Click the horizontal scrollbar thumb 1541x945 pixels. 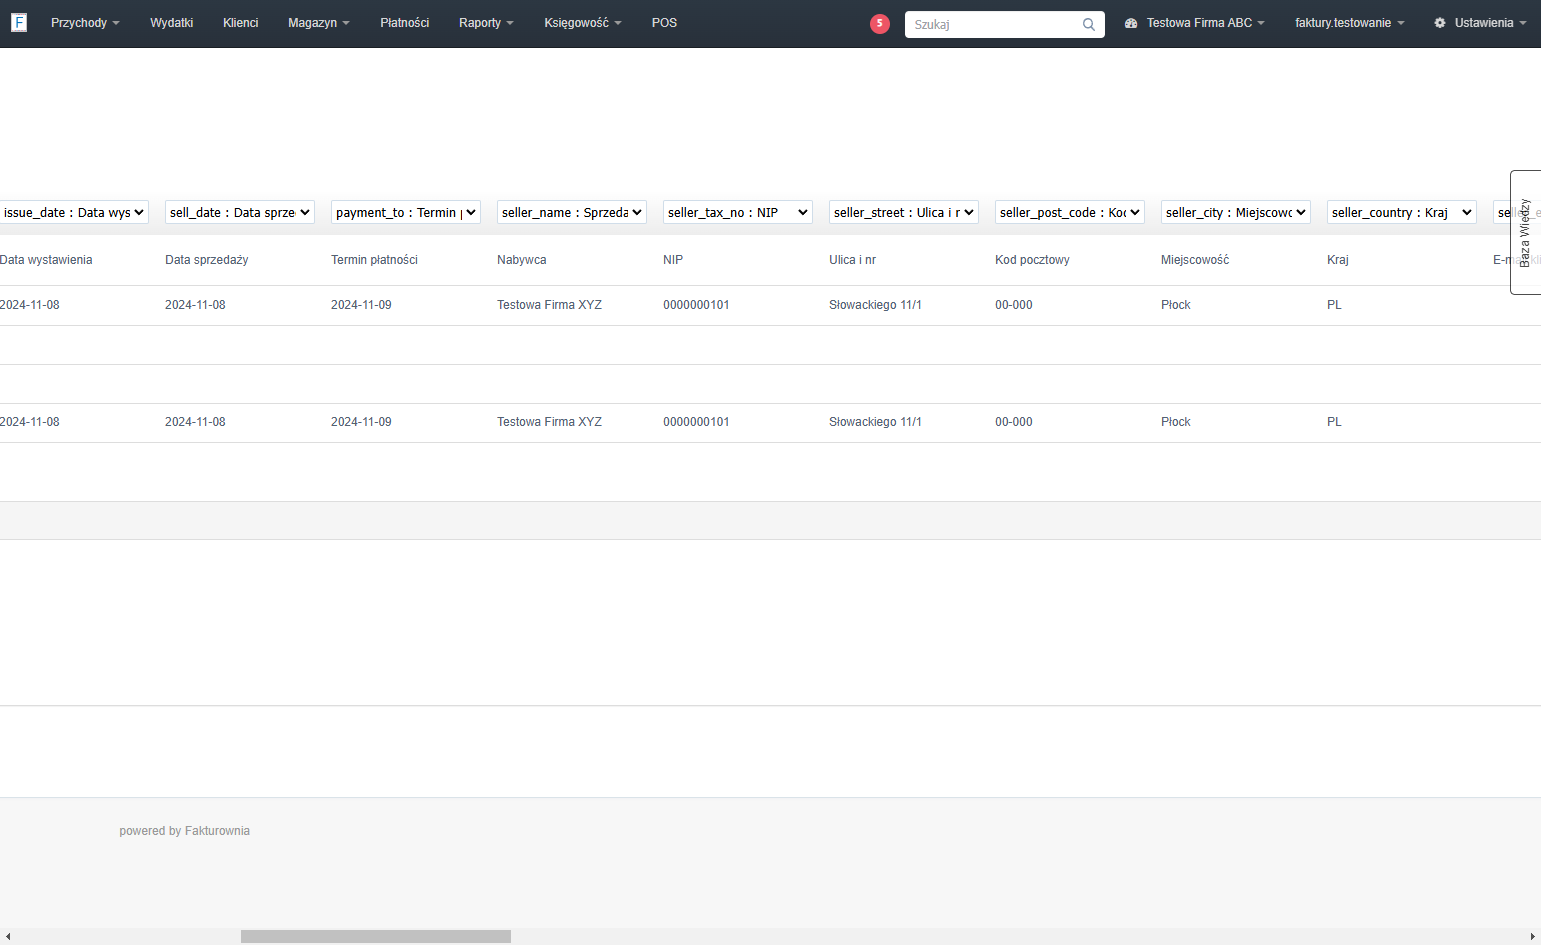point(376,937)
